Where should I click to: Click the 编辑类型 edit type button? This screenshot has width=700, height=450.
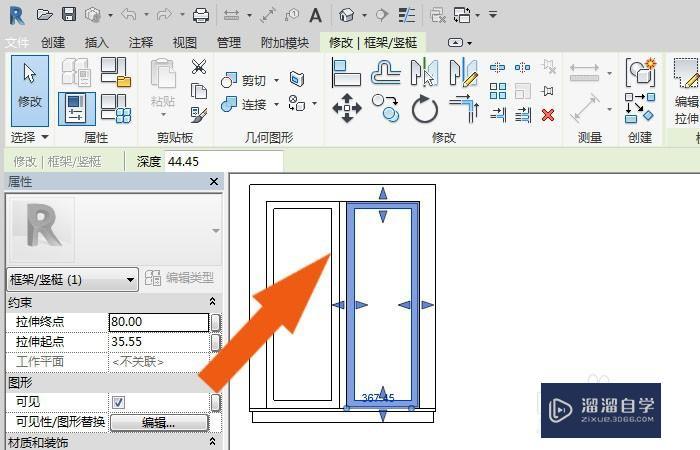tap(180, 278)
